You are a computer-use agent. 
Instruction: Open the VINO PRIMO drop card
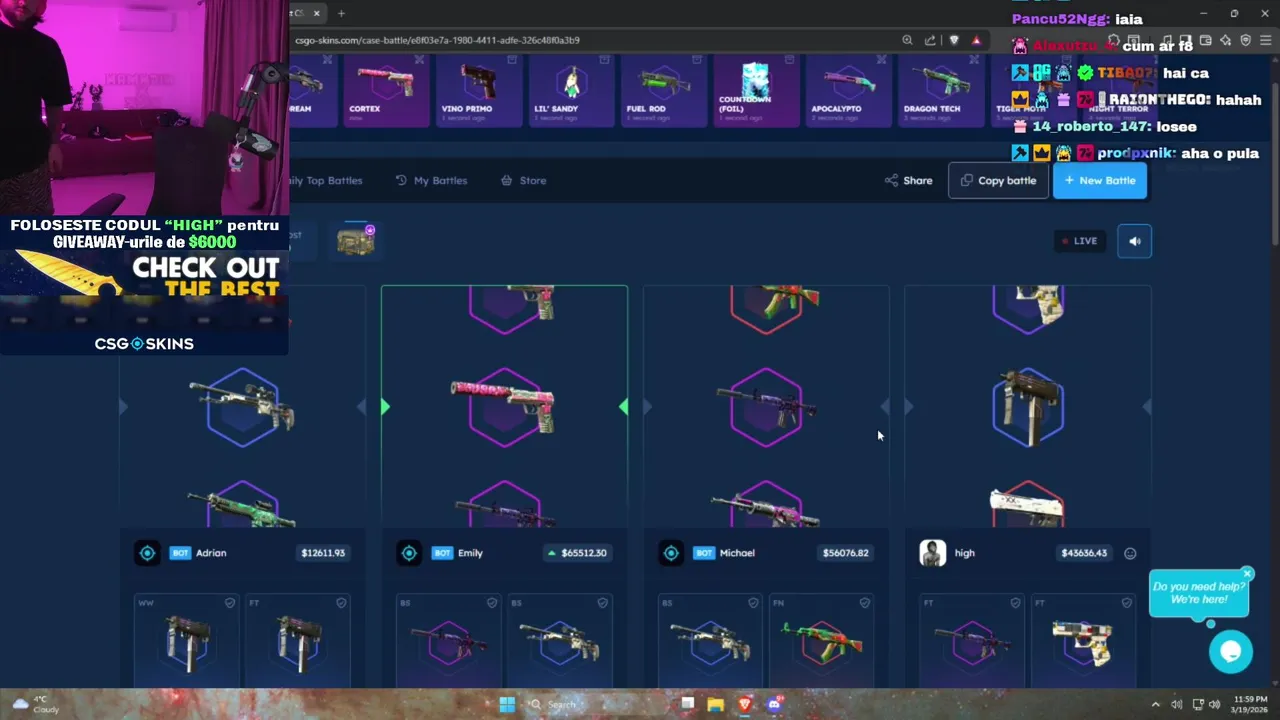tap(479, 91)
